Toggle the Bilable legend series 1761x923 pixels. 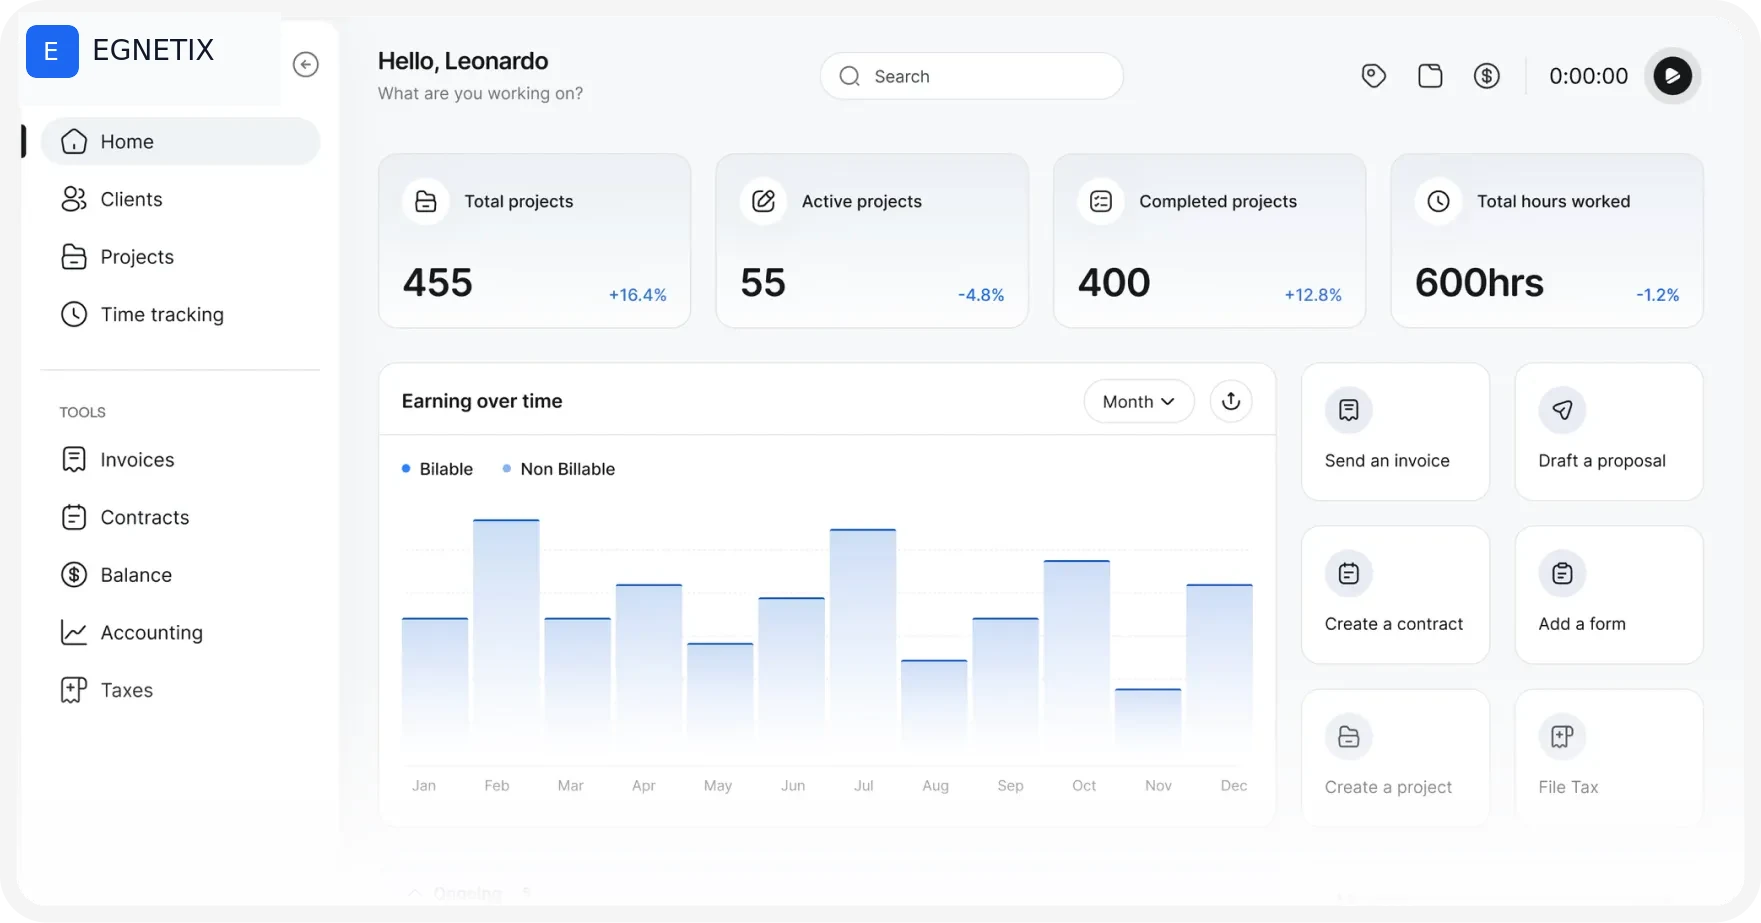tap(437, 469)
